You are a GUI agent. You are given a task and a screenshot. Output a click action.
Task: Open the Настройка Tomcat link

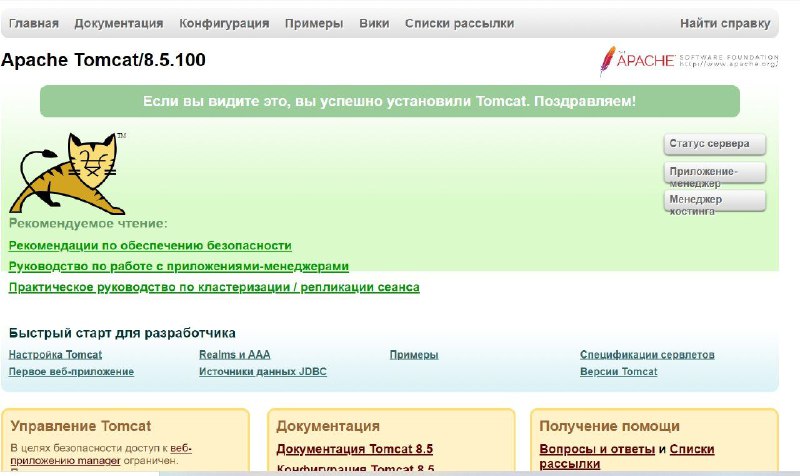[x=55, y=355]
